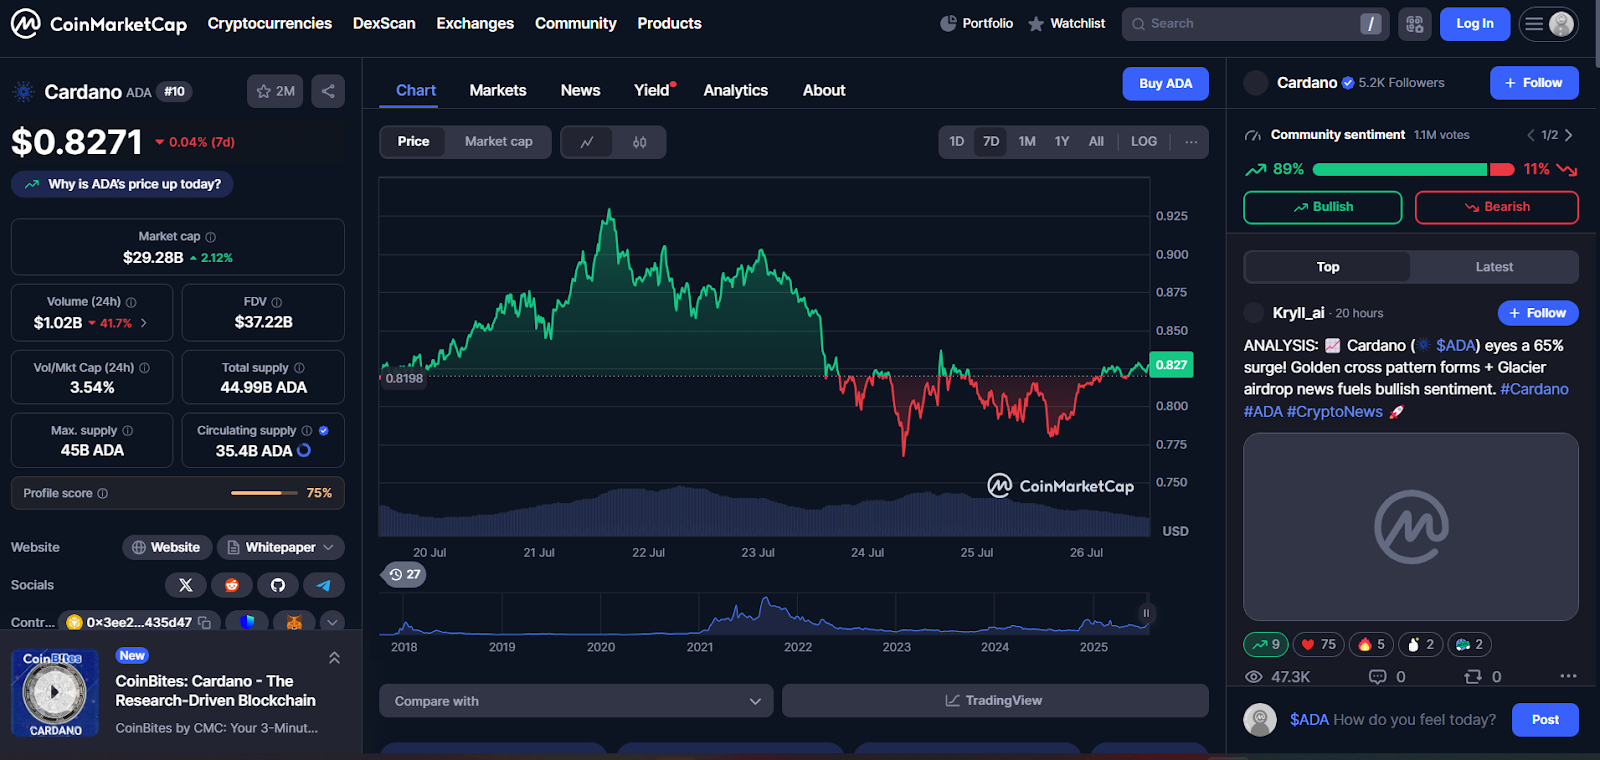Open the News tab
Screen dimensions: 1600x760
580,90
